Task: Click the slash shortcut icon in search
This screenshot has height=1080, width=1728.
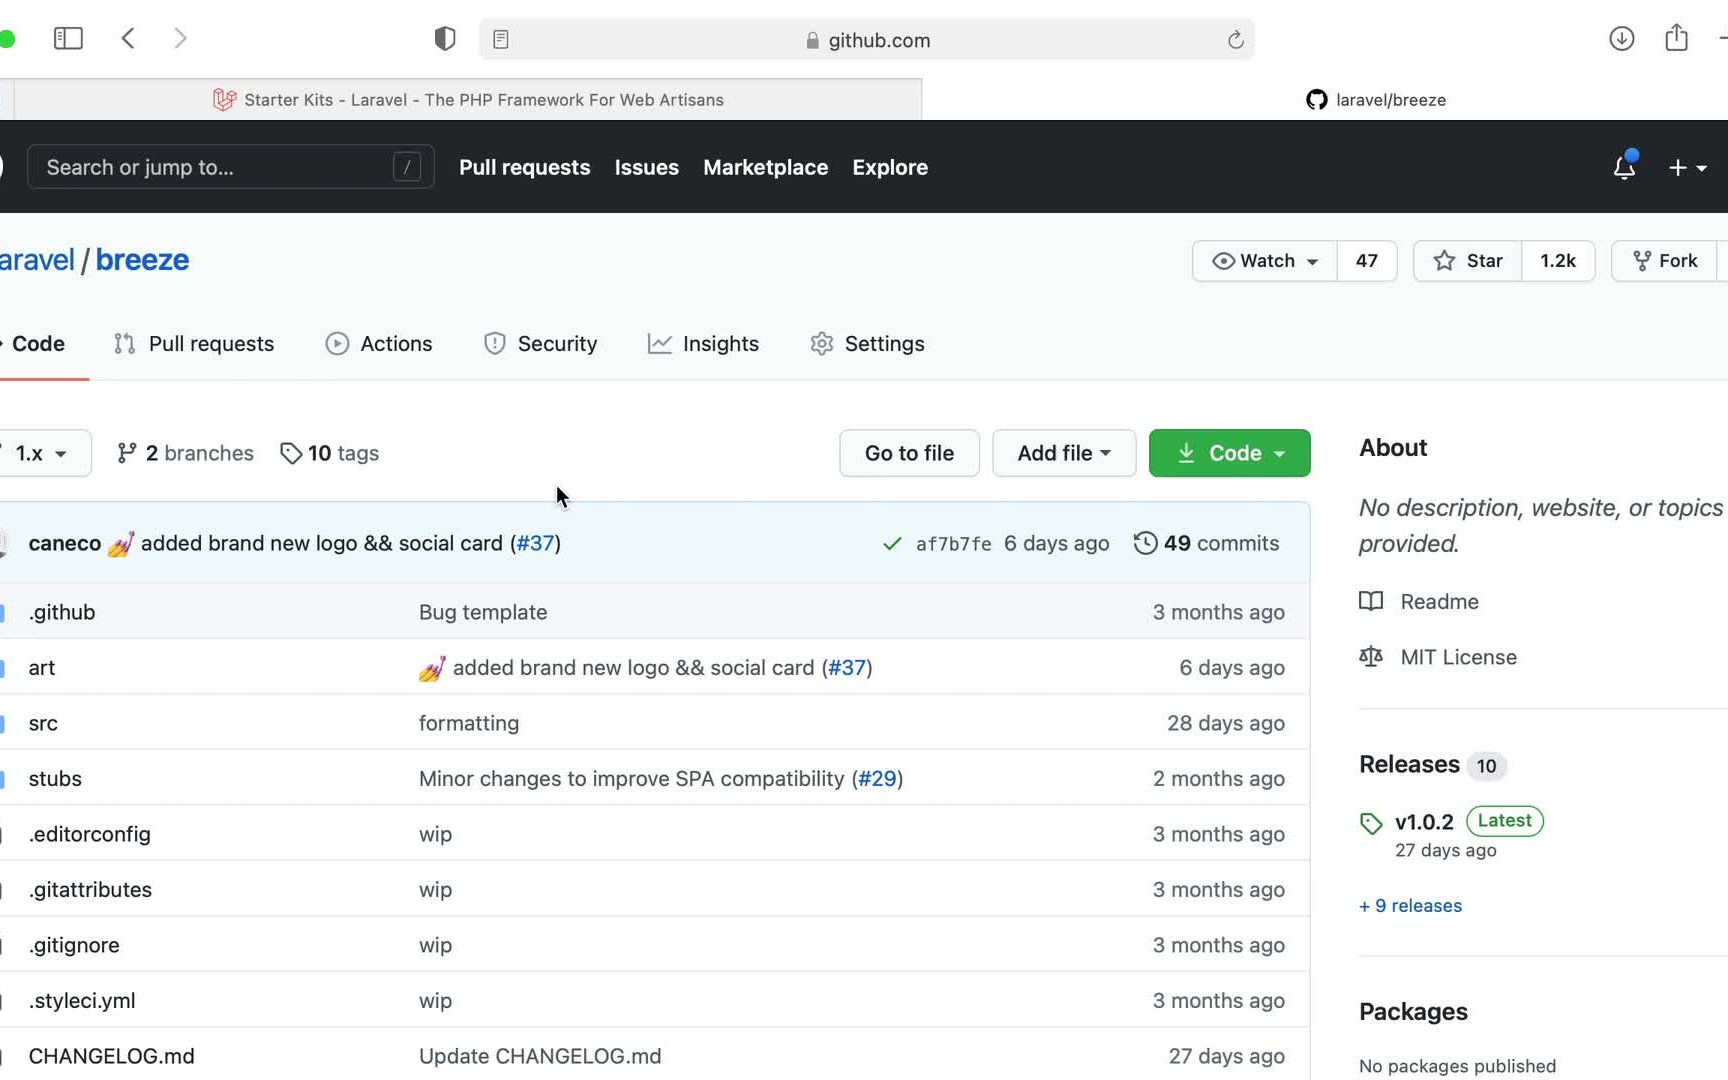Action: [406, 167]
